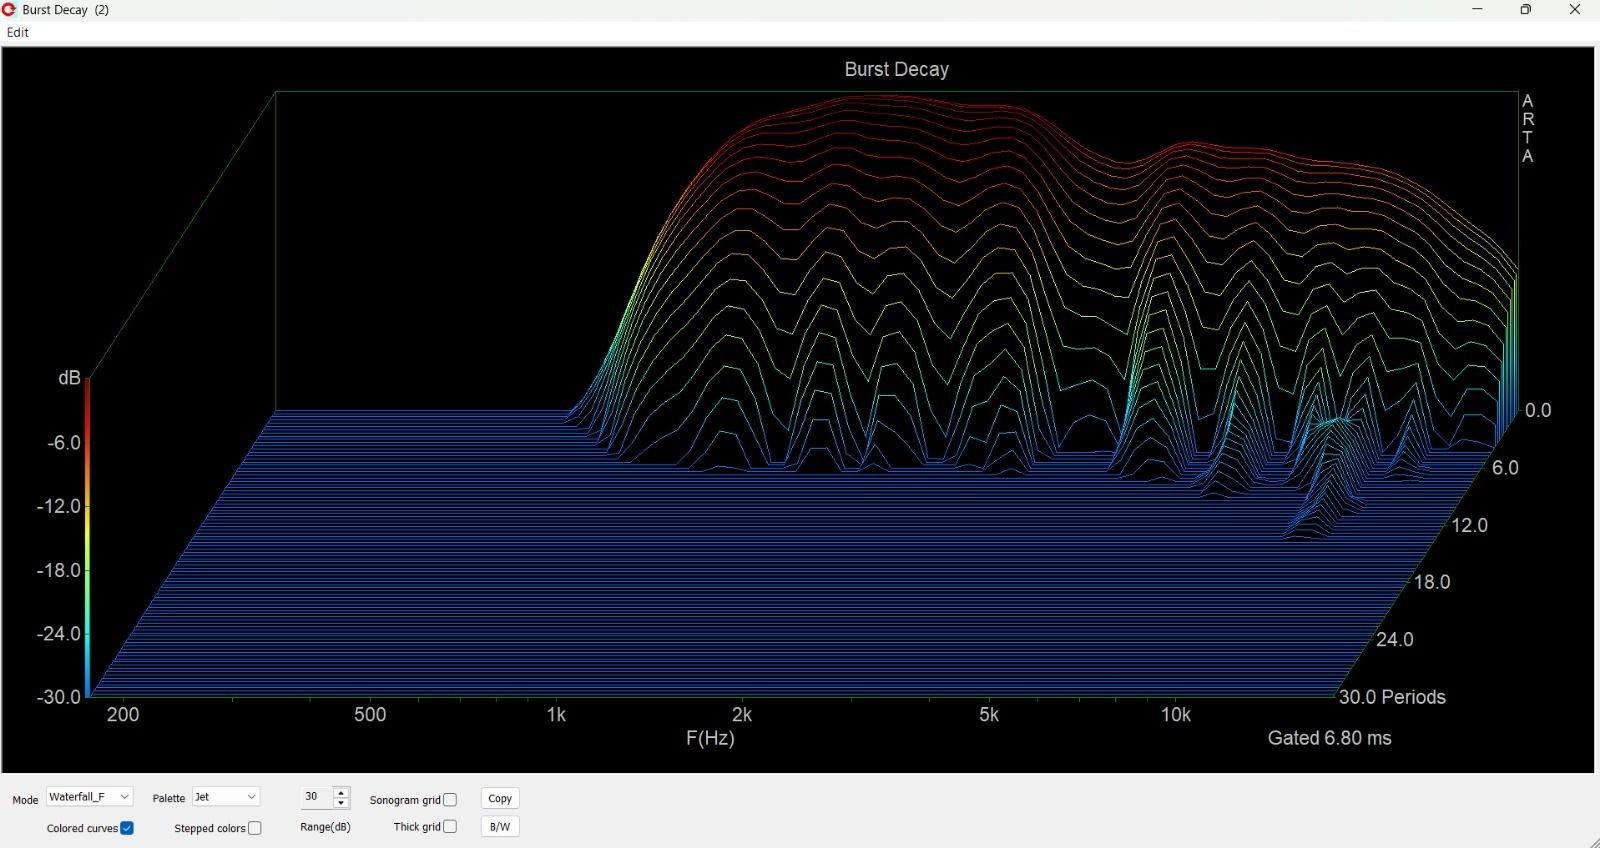Enable the Stepped colors checkbox
This screenshot has width=1600, height=848.
tap(255, 828)
